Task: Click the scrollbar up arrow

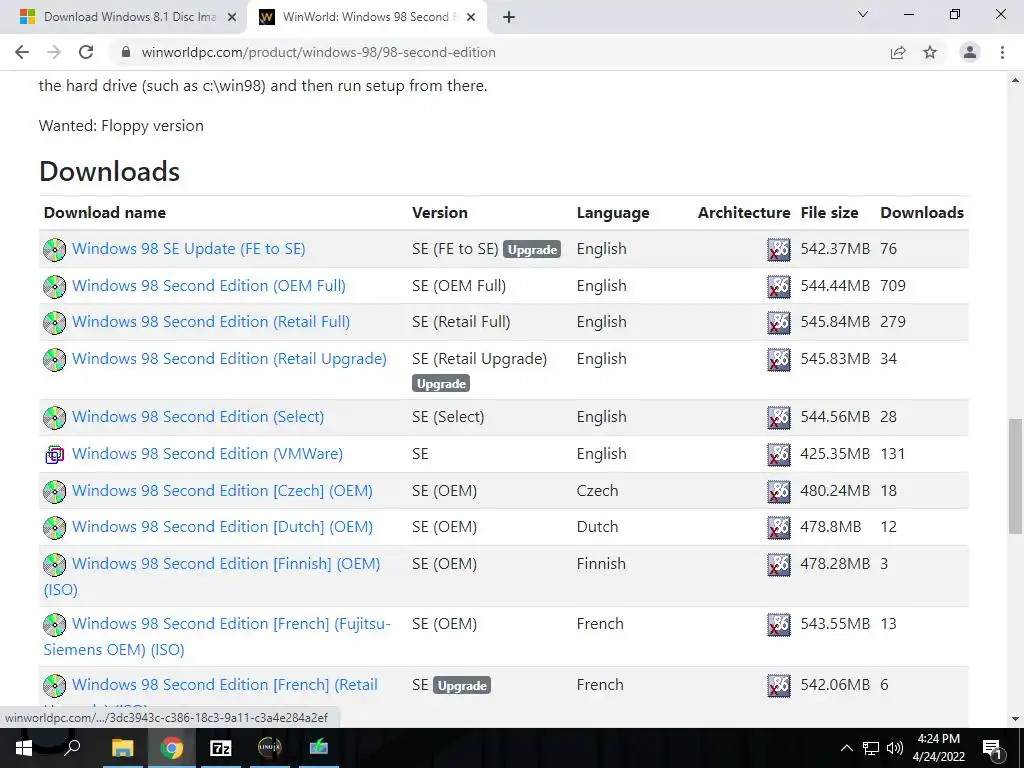Action: click(x=1015, y=80)
